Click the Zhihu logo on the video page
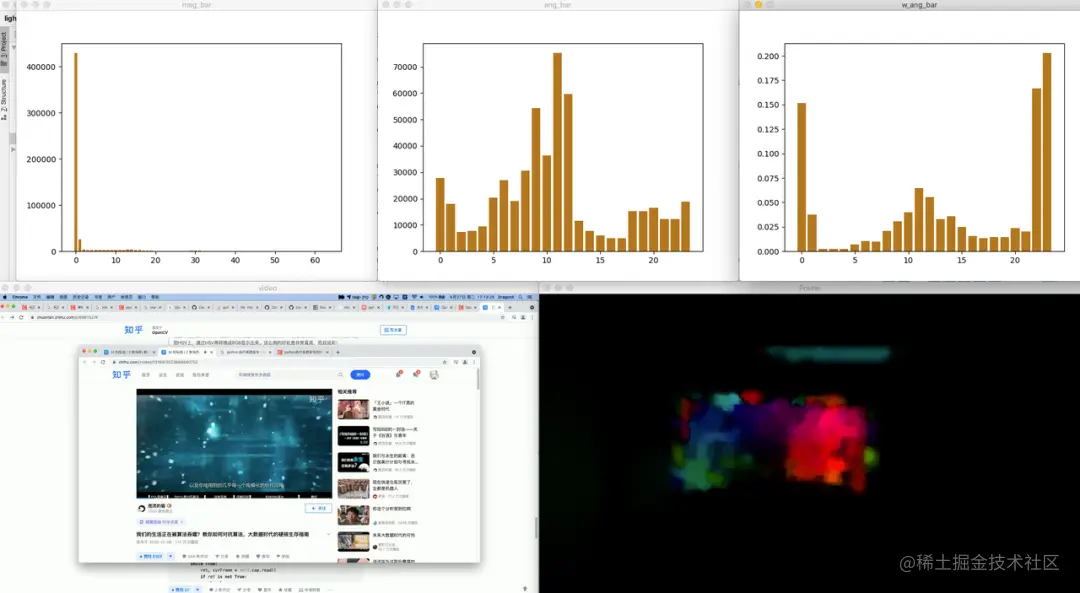This screenshot has width=1080, height=593. click(x=121, y=375)
